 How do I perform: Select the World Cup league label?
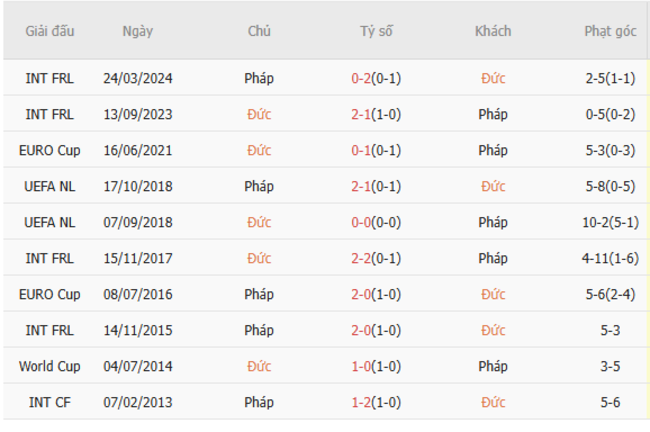(x=49, y=366)
